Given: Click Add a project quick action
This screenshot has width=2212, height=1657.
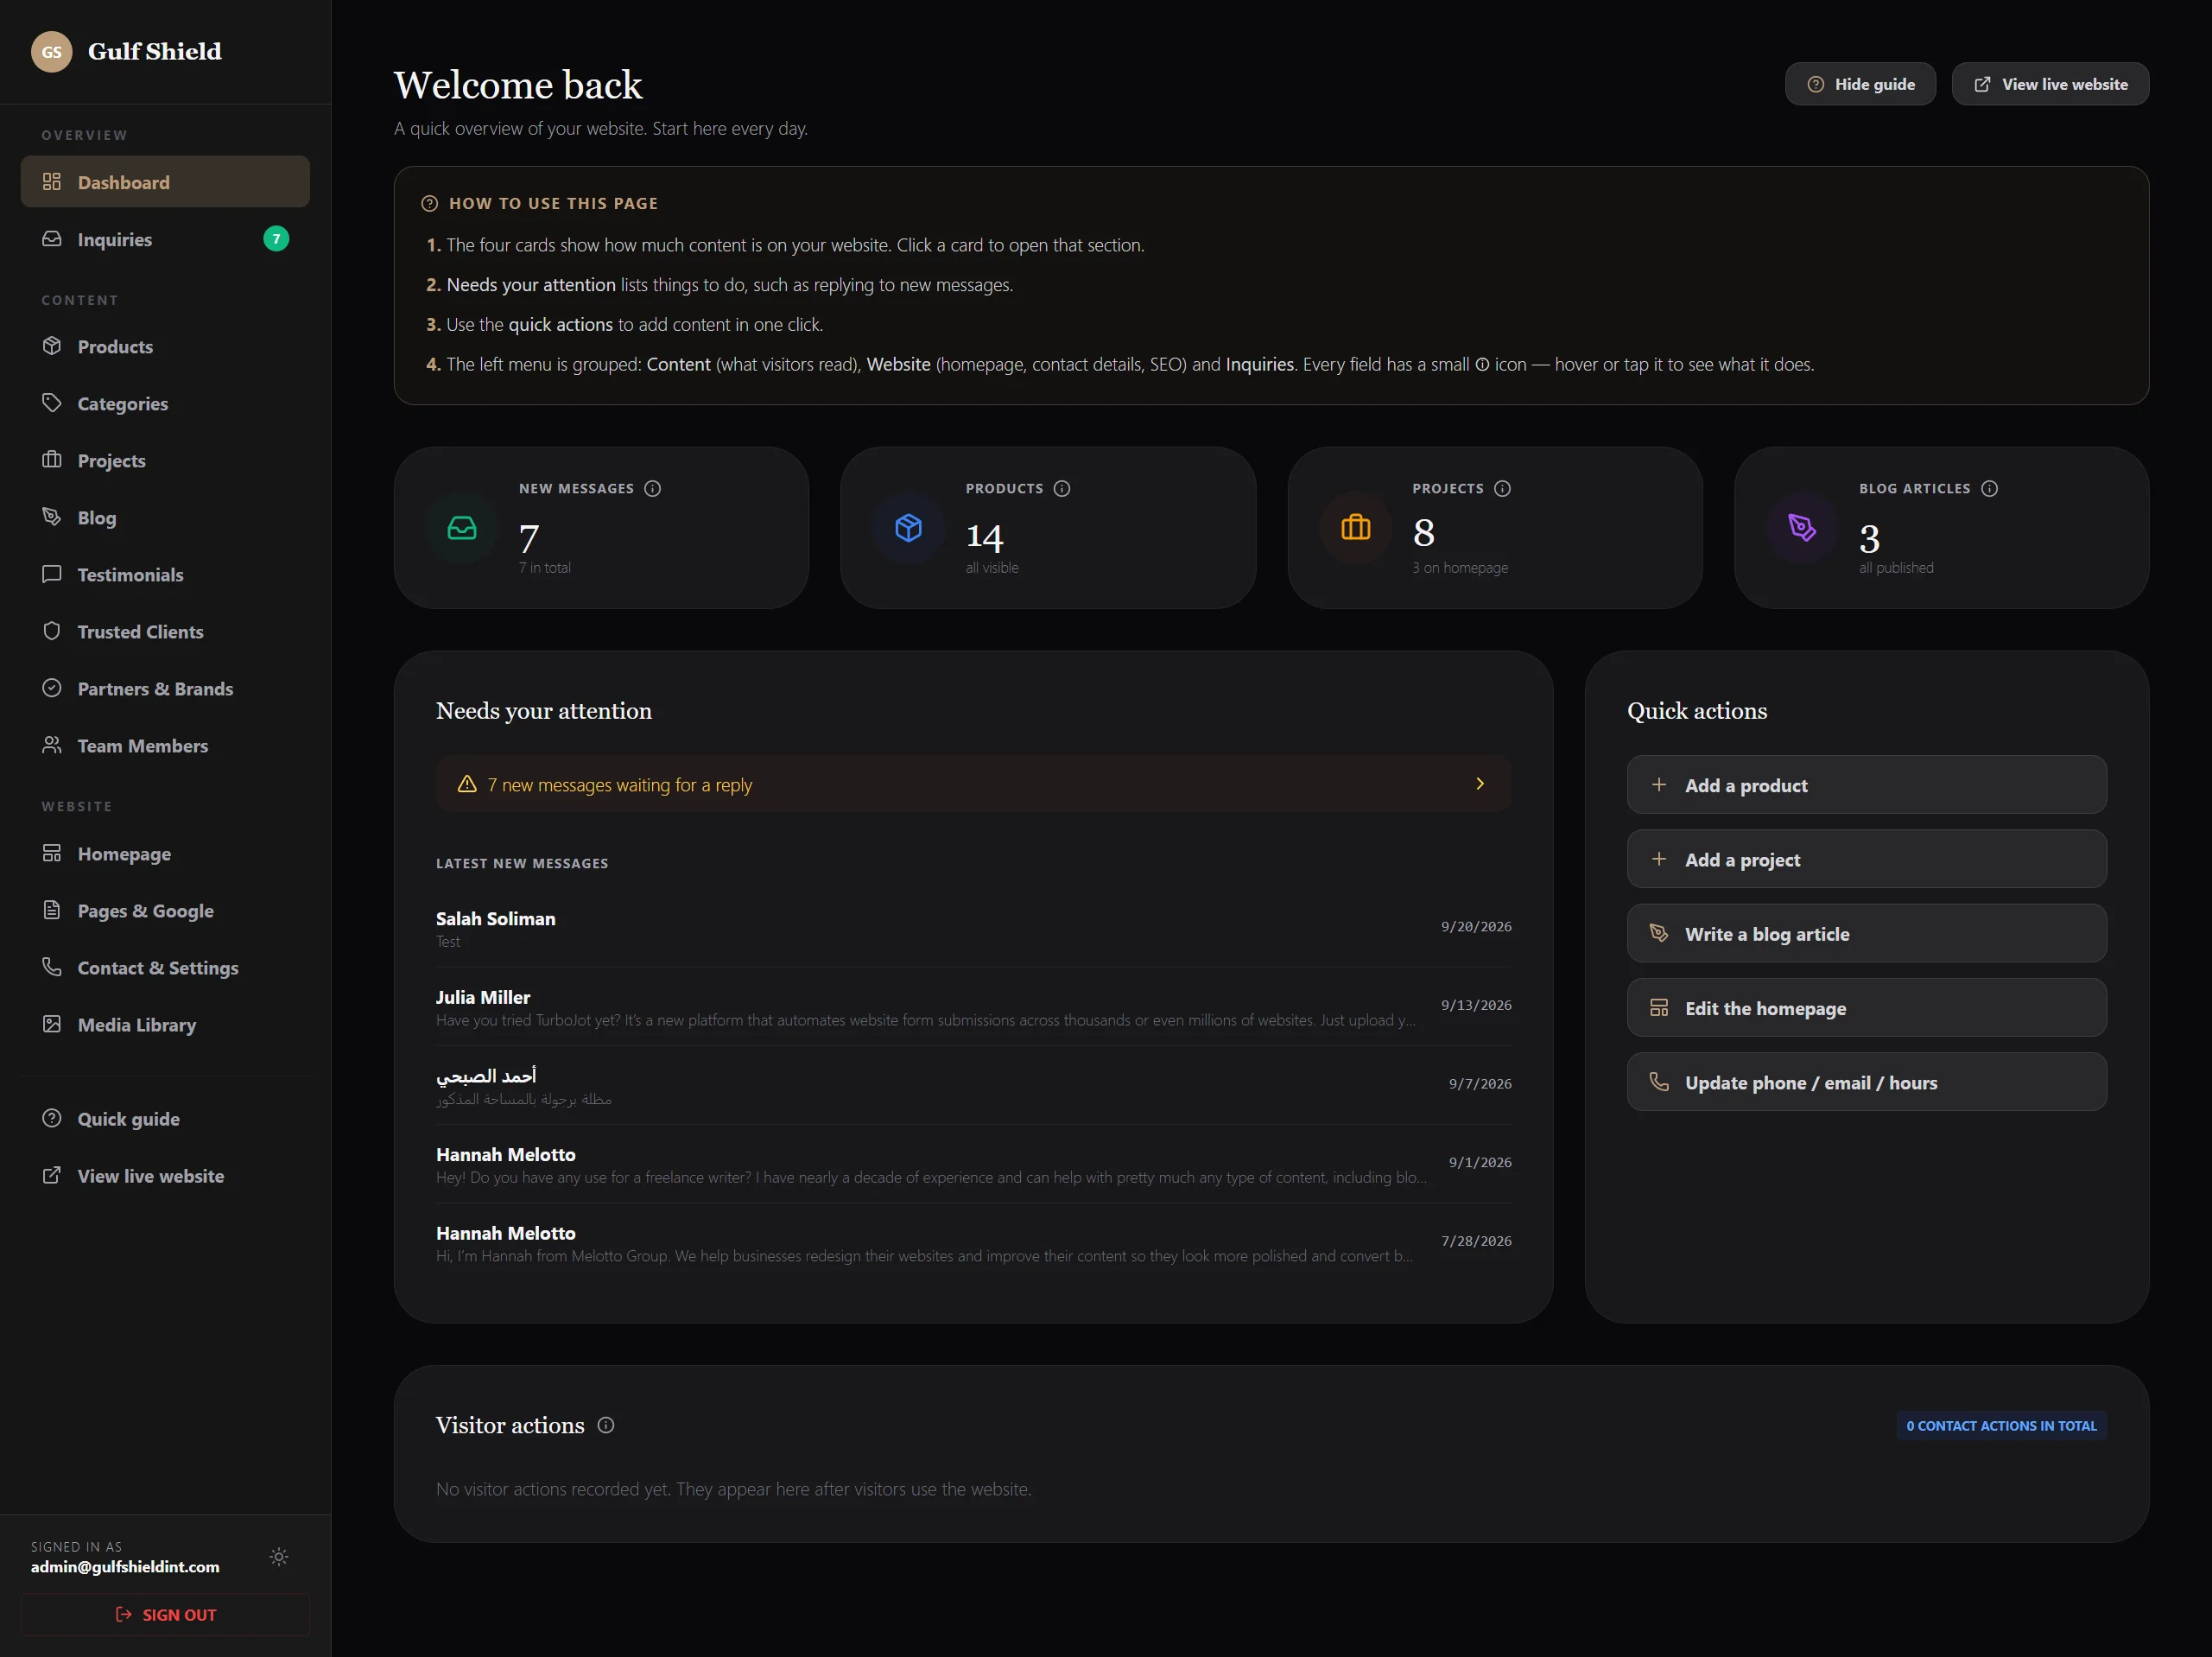Looking at the screenshot, I should tap(1866, 859).
